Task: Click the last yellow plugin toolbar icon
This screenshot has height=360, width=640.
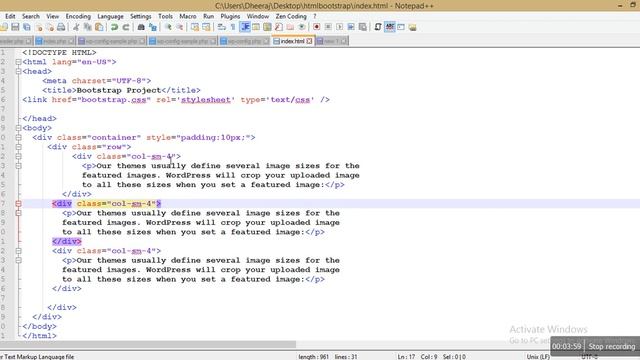Action: click(x=413, y=27)
